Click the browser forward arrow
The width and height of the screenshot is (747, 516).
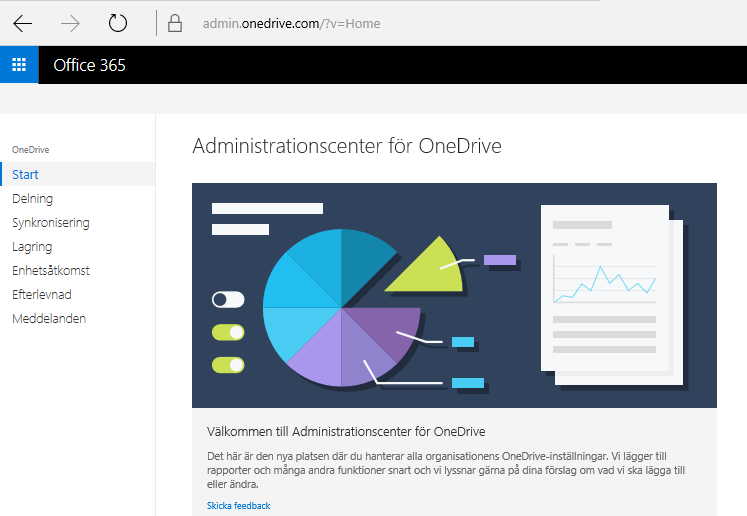(x=70, y=23)
